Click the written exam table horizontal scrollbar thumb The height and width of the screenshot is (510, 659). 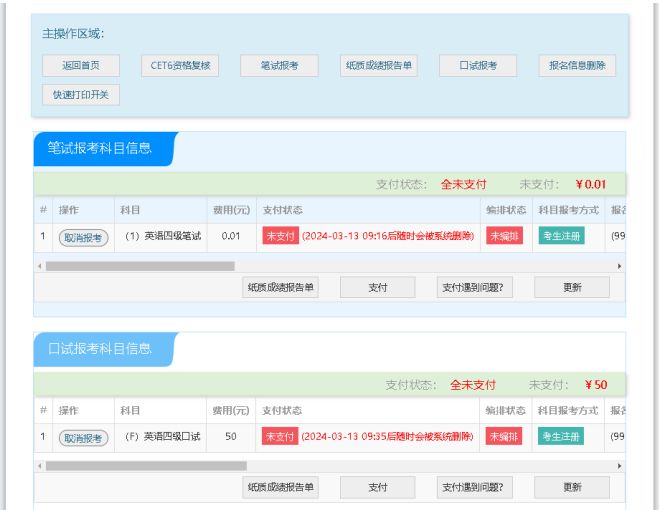pos(140,266)
